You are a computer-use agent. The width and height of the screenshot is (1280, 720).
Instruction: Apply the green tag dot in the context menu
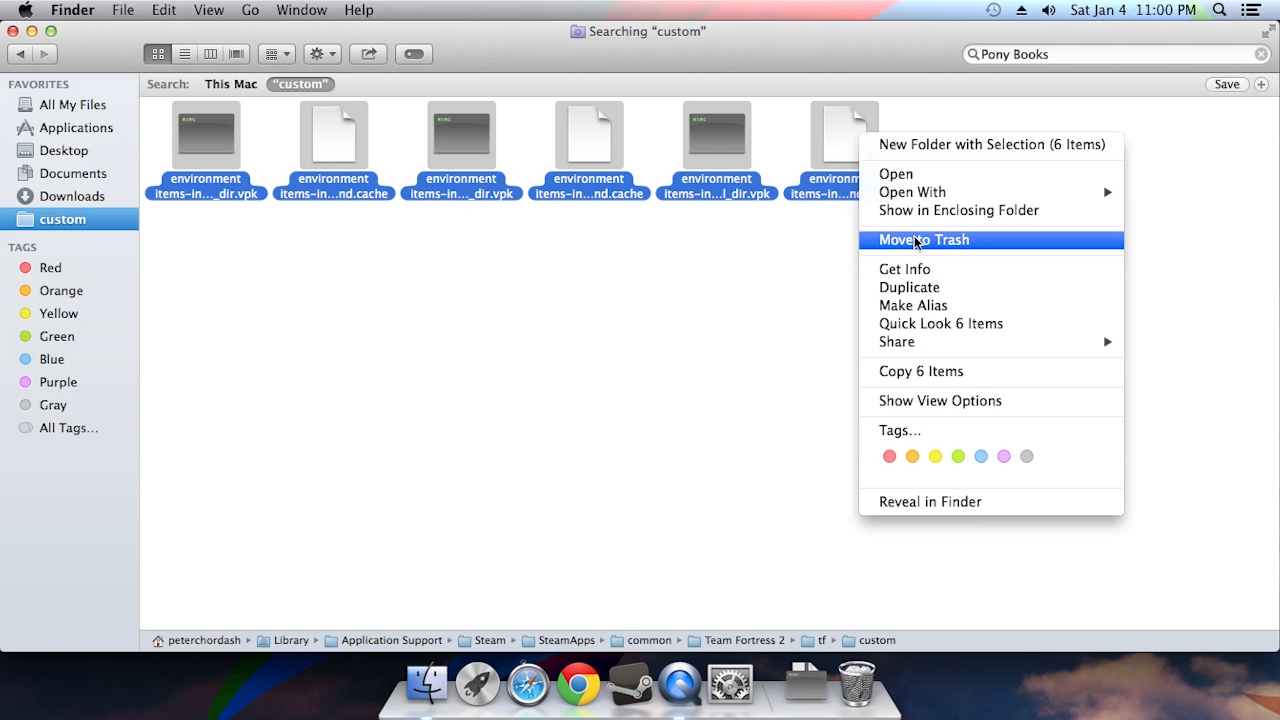tap(958, 457)
